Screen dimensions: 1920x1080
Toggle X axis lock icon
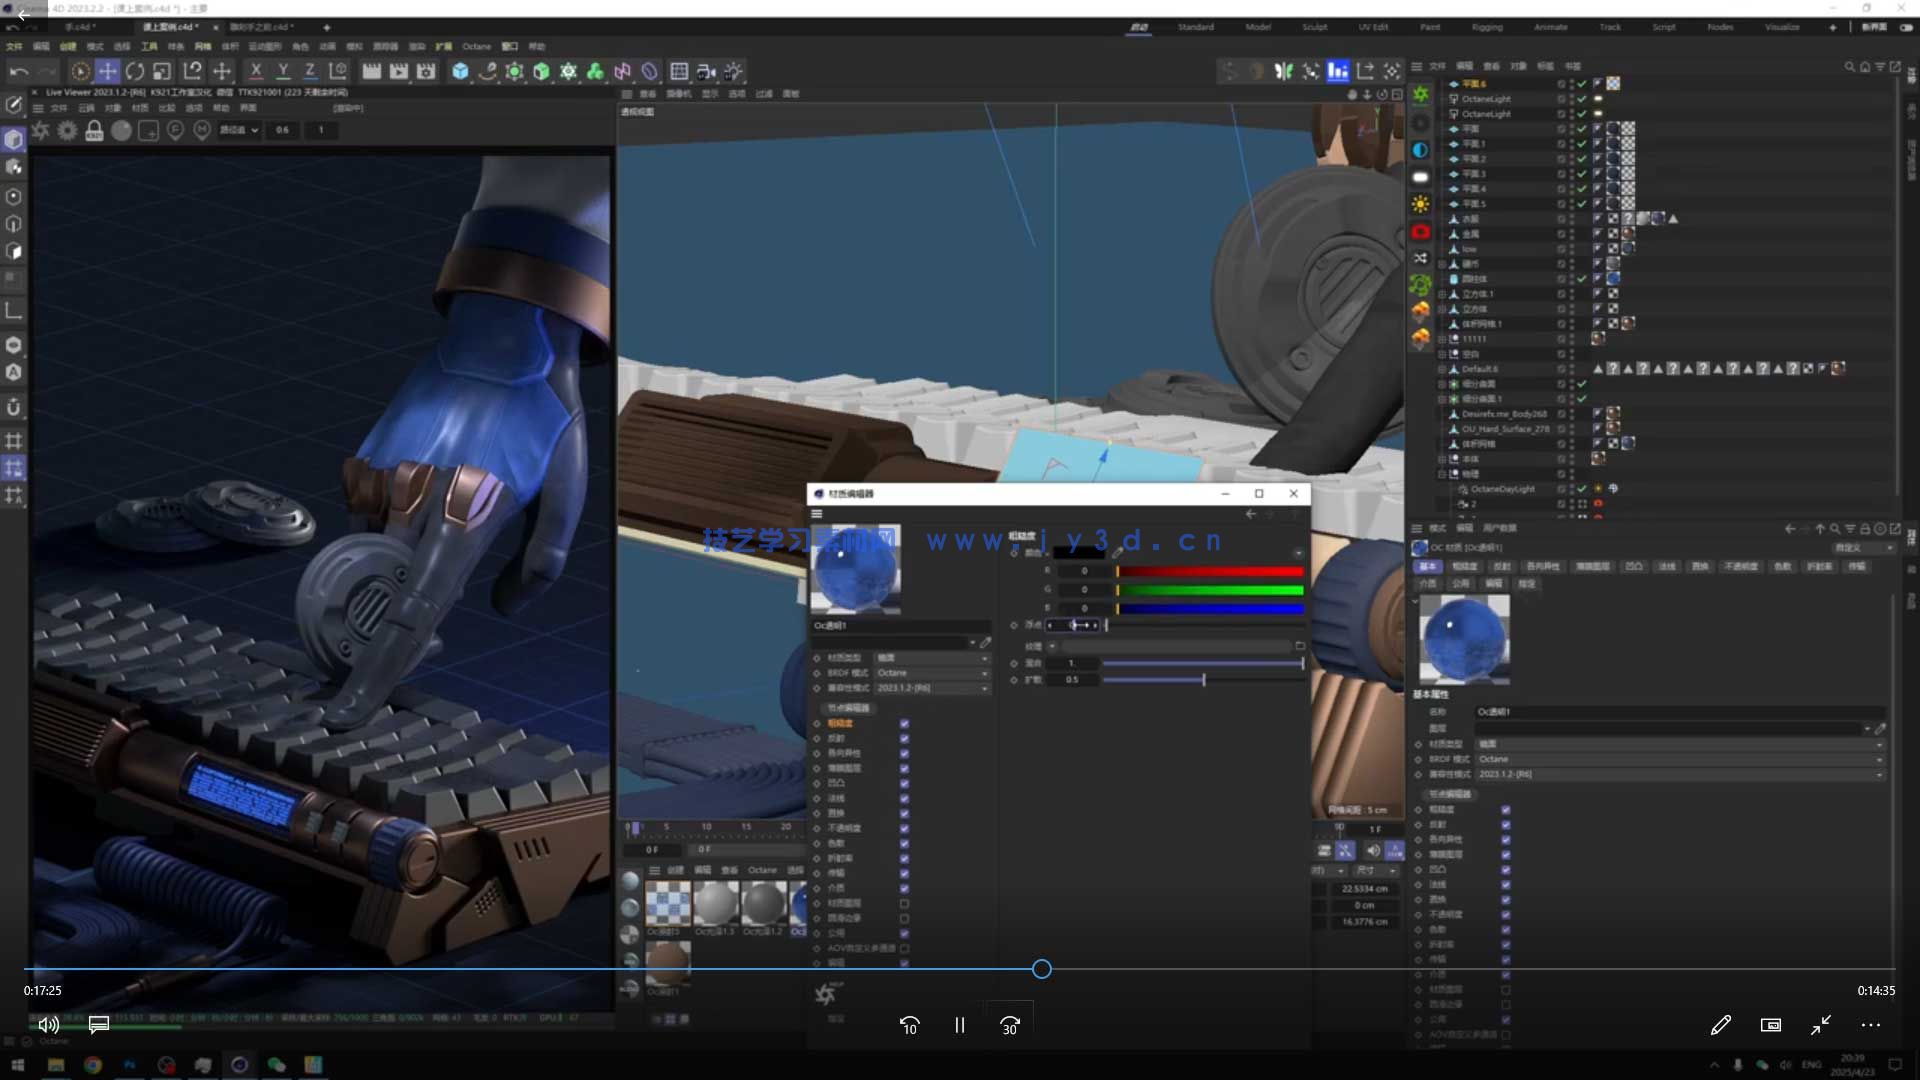[x=256, y=71]
